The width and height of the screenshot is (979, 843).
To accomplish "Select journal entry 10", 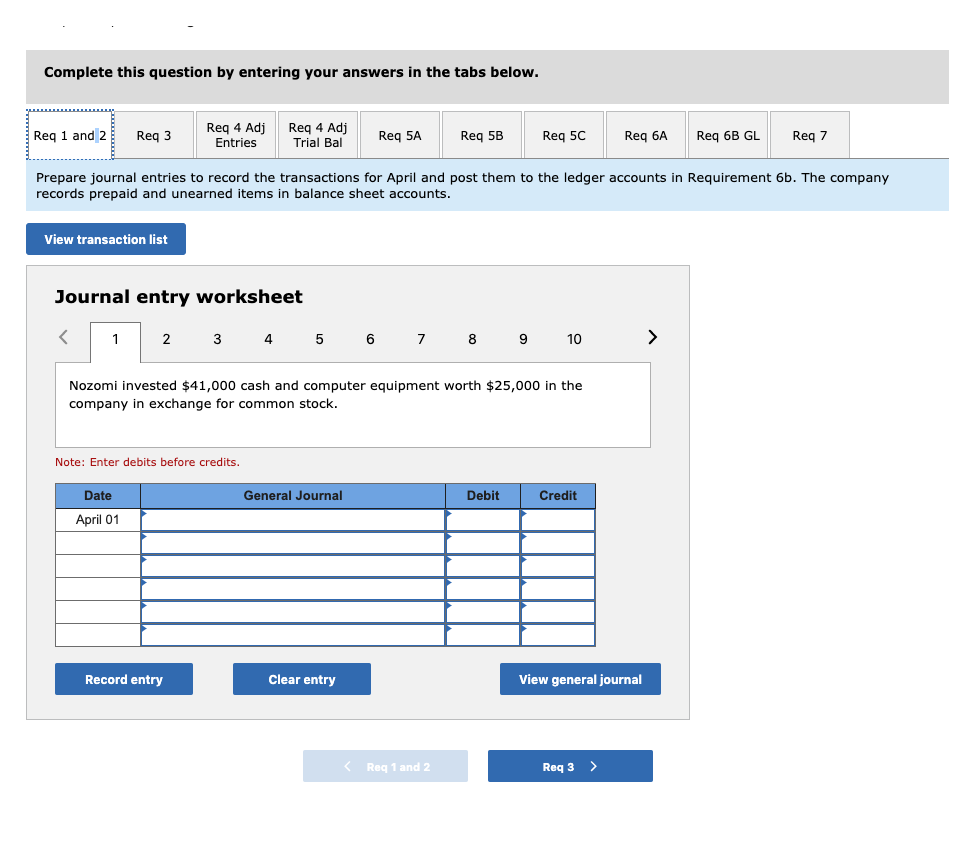I will pyautogui.click(x=574, y=339).
